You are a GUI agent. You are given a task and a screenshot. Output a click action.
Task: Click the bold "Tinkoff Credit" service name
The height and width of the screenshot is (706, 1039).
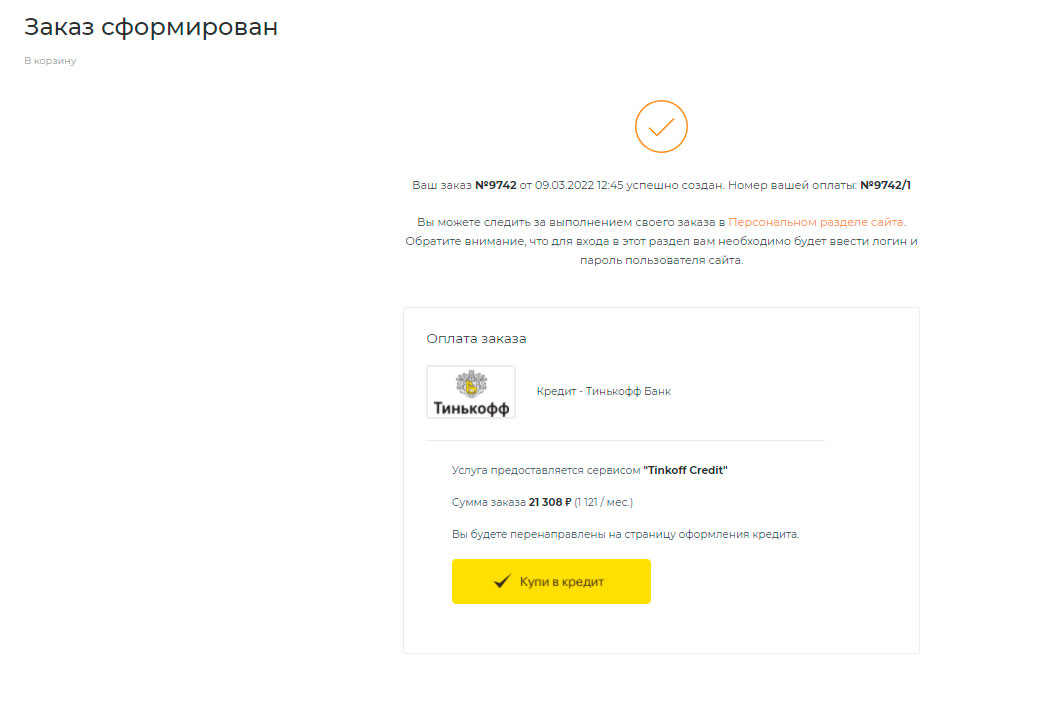685,470
